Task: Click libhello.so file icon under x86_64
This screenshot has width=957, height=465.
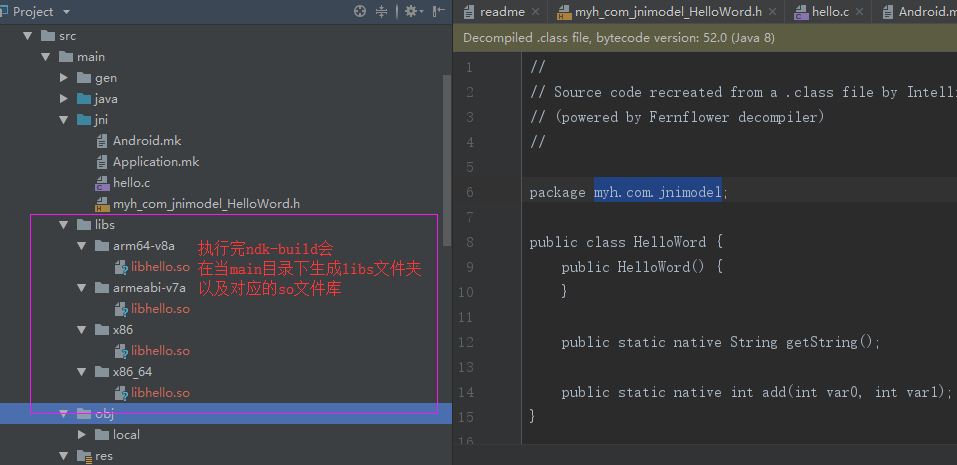Action: 121,393
